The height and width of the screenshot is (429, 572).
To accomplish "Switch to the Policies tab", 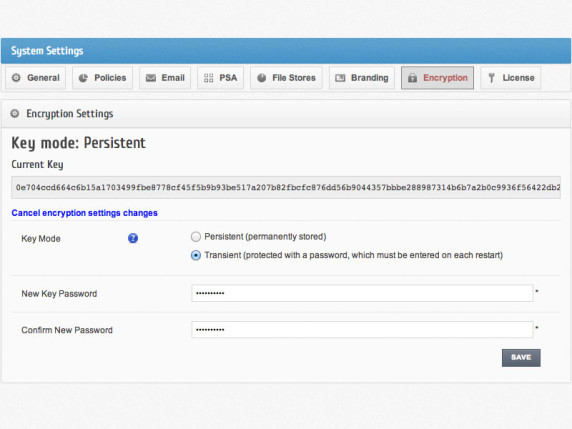I will 103,78.
